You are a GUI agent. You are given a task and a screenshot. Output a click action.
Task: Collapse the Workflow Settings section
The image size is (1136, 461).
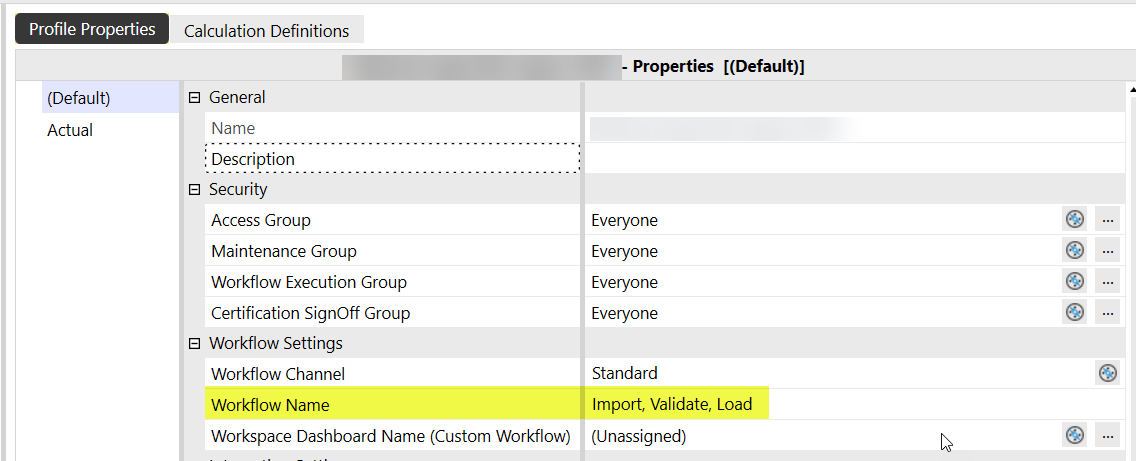click(195, 343)
